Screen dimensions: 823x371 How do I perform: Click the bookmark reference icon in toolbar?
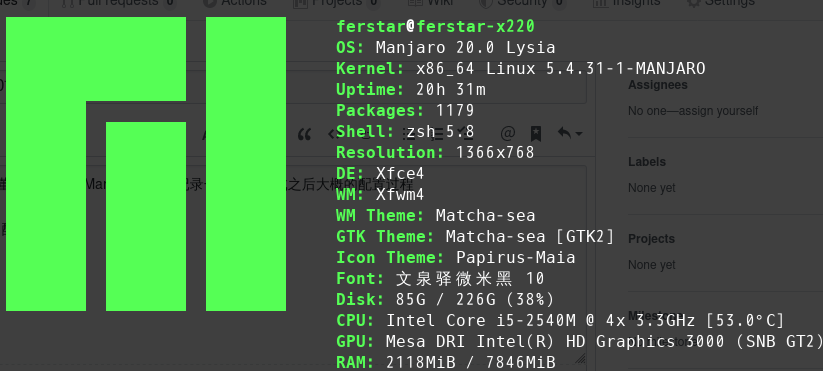(x=535, y=134)
